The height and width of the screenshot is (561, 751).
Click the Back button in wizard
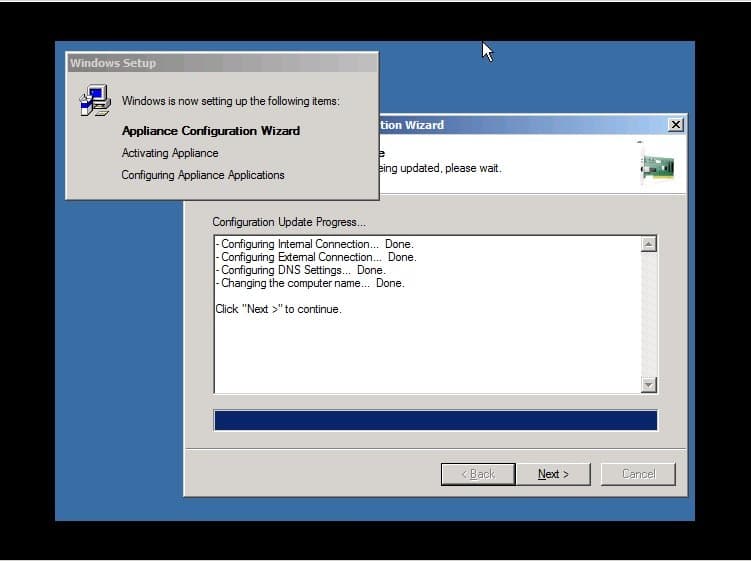478,474
